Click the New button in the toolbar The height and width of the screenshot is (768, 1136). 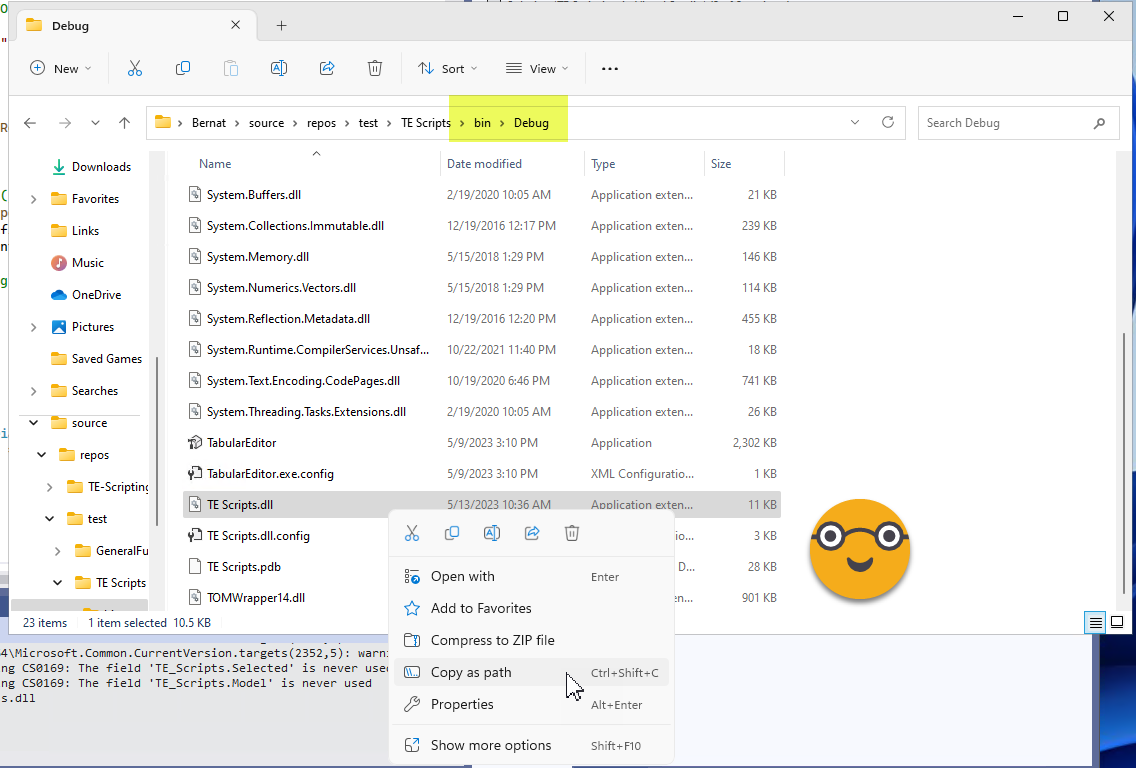click(60, 68)
